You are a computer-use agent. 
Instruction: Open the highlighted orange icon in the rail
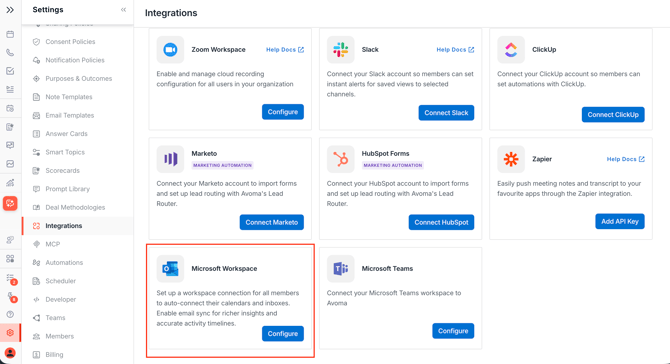click(x=10, y=203)
